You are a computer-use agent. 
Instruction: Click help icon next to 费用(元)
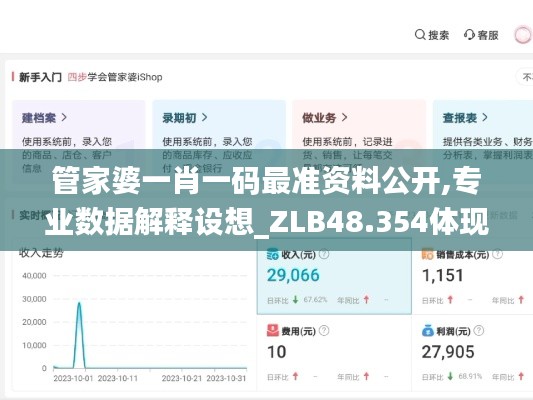(324, 331)
